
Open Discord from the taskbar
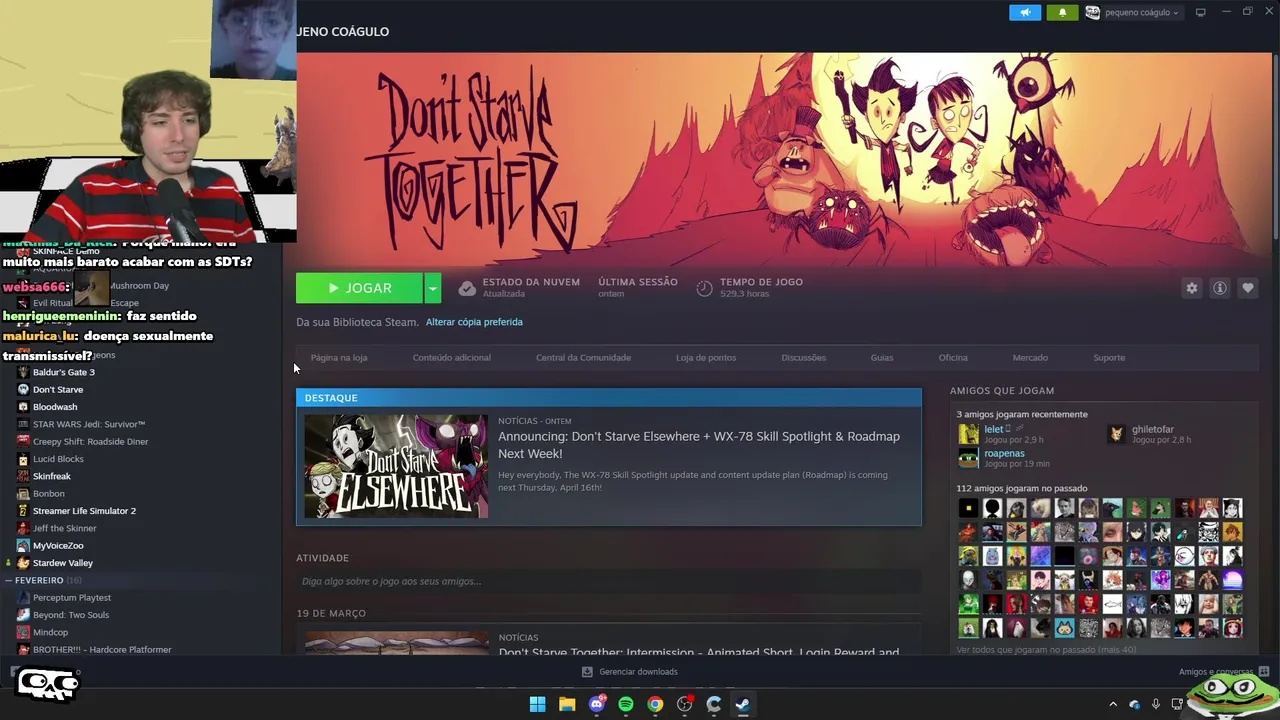597,704
